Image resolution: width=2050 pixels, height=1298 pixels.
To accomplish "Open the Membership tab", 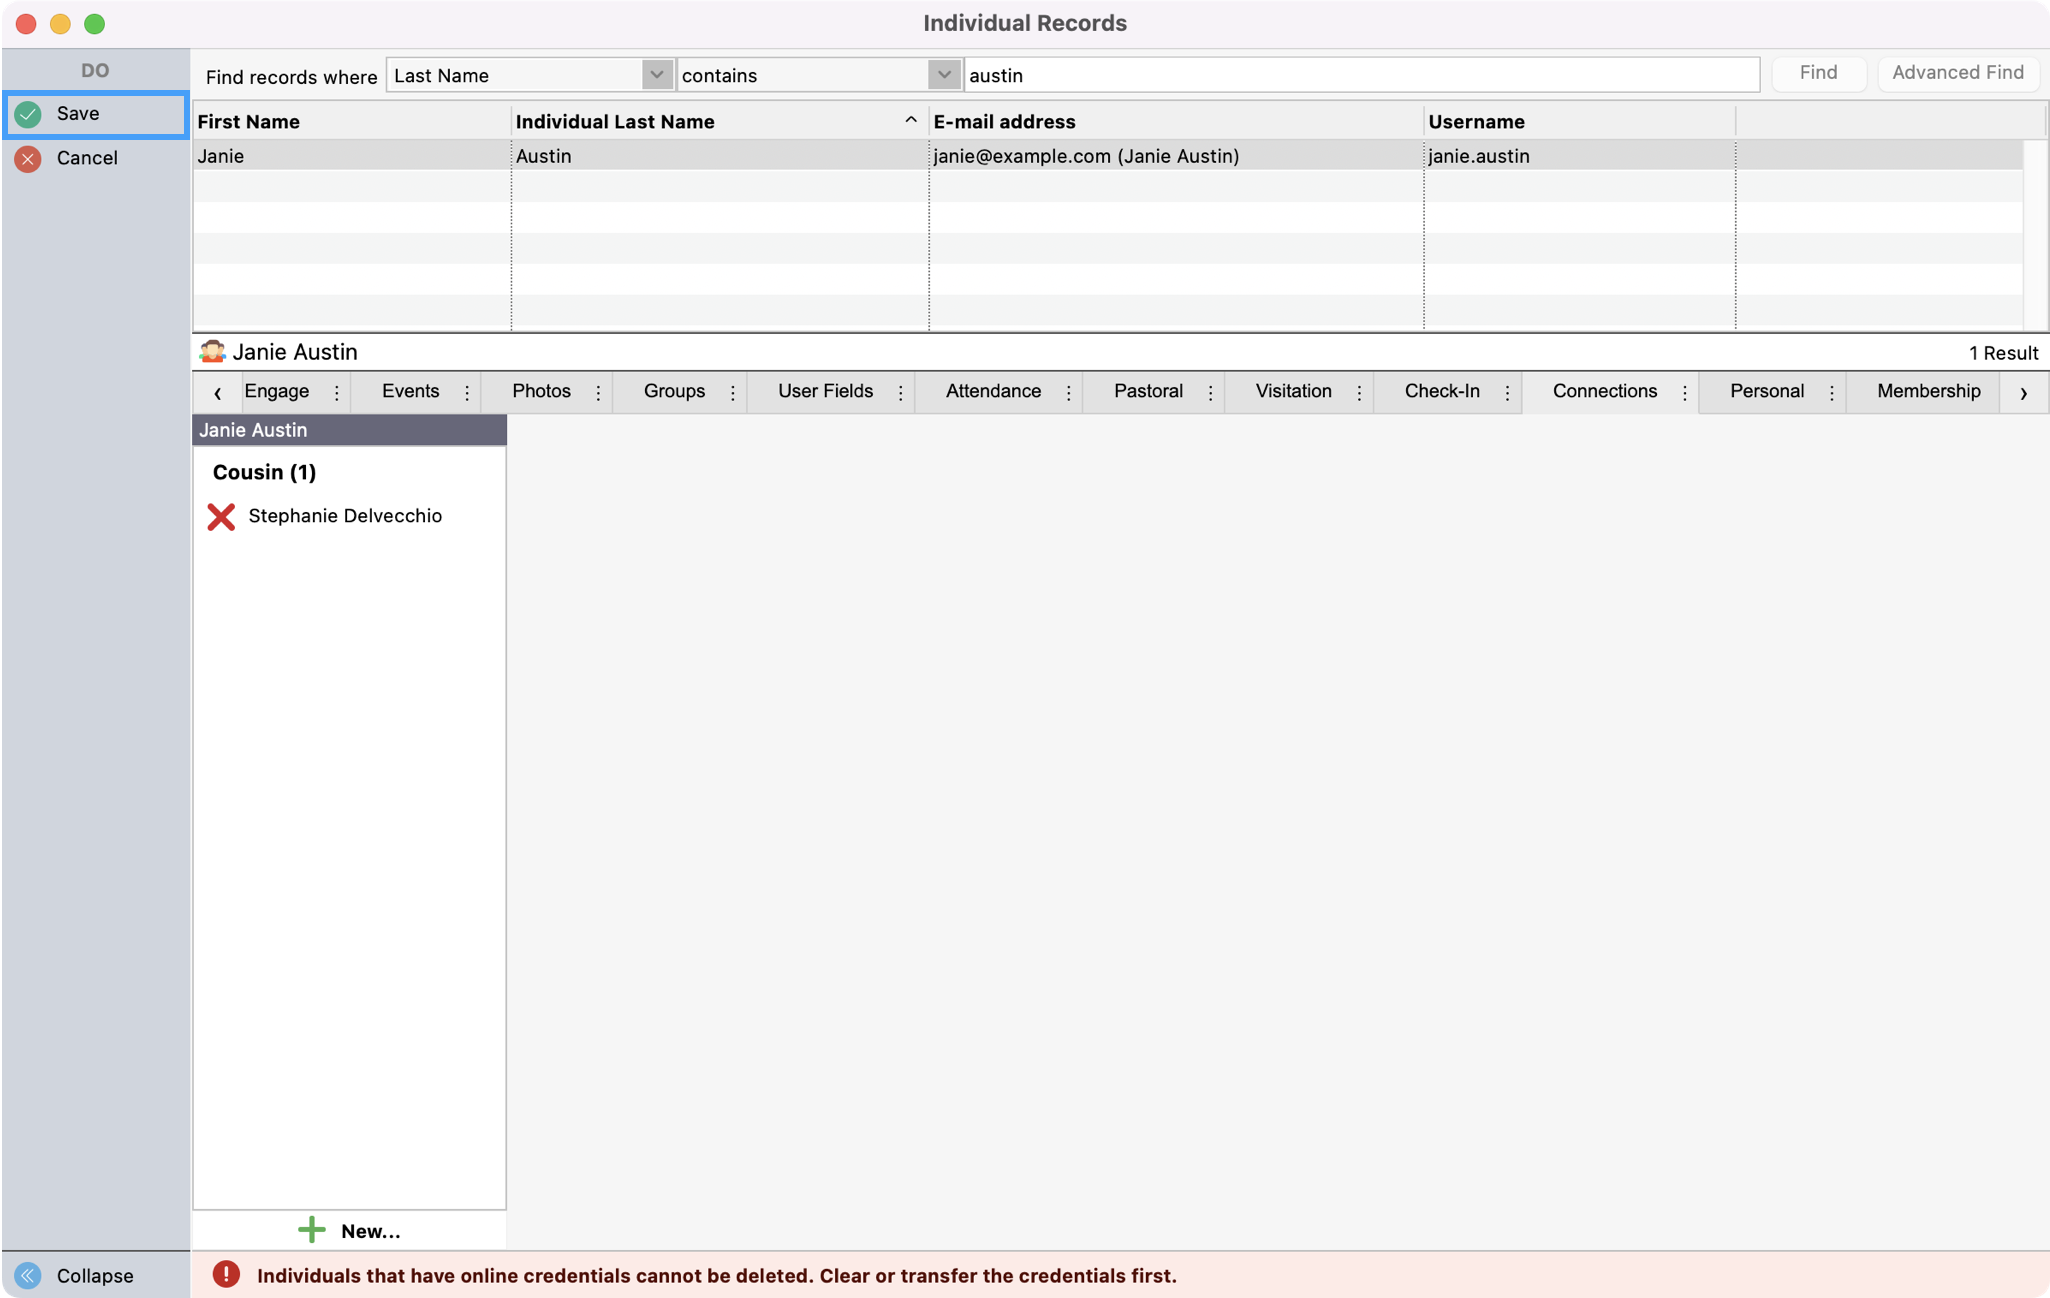I will pos(1927,392).
